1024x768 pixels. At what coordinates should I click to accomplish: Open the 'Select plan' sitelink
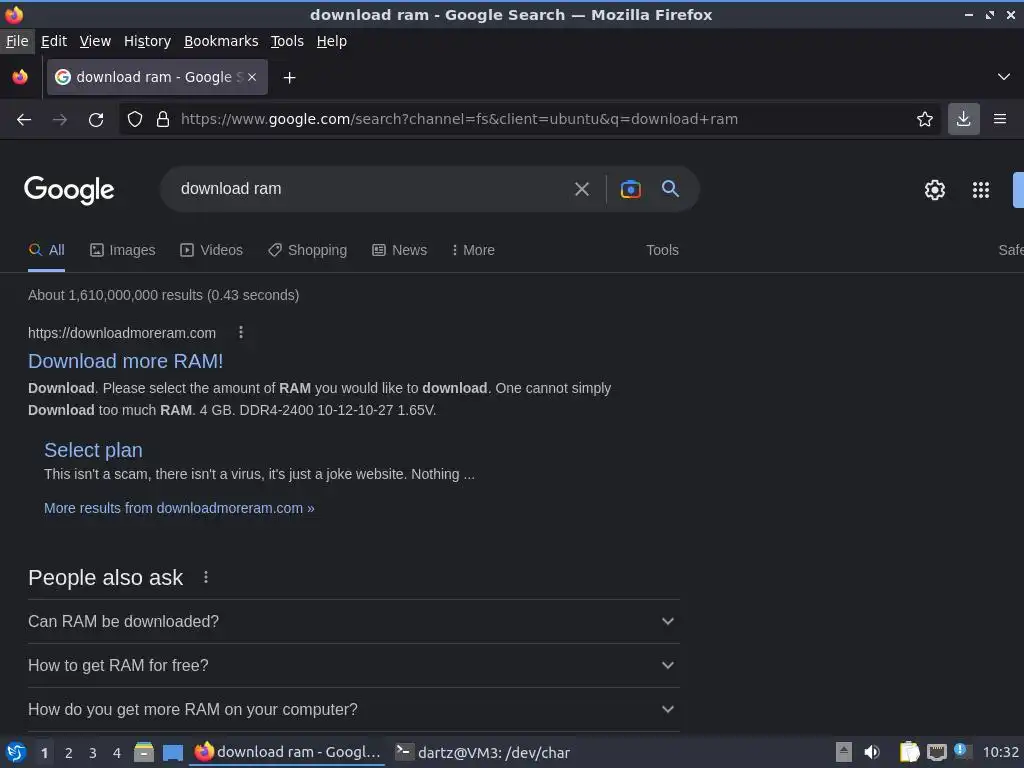93,450
